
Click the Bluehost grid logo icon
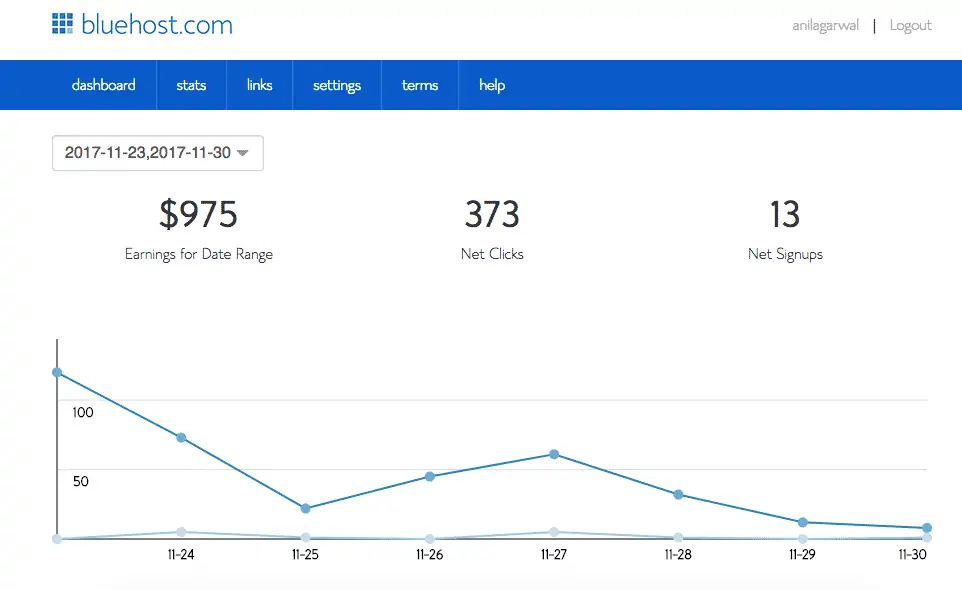(x=63, y=24)
